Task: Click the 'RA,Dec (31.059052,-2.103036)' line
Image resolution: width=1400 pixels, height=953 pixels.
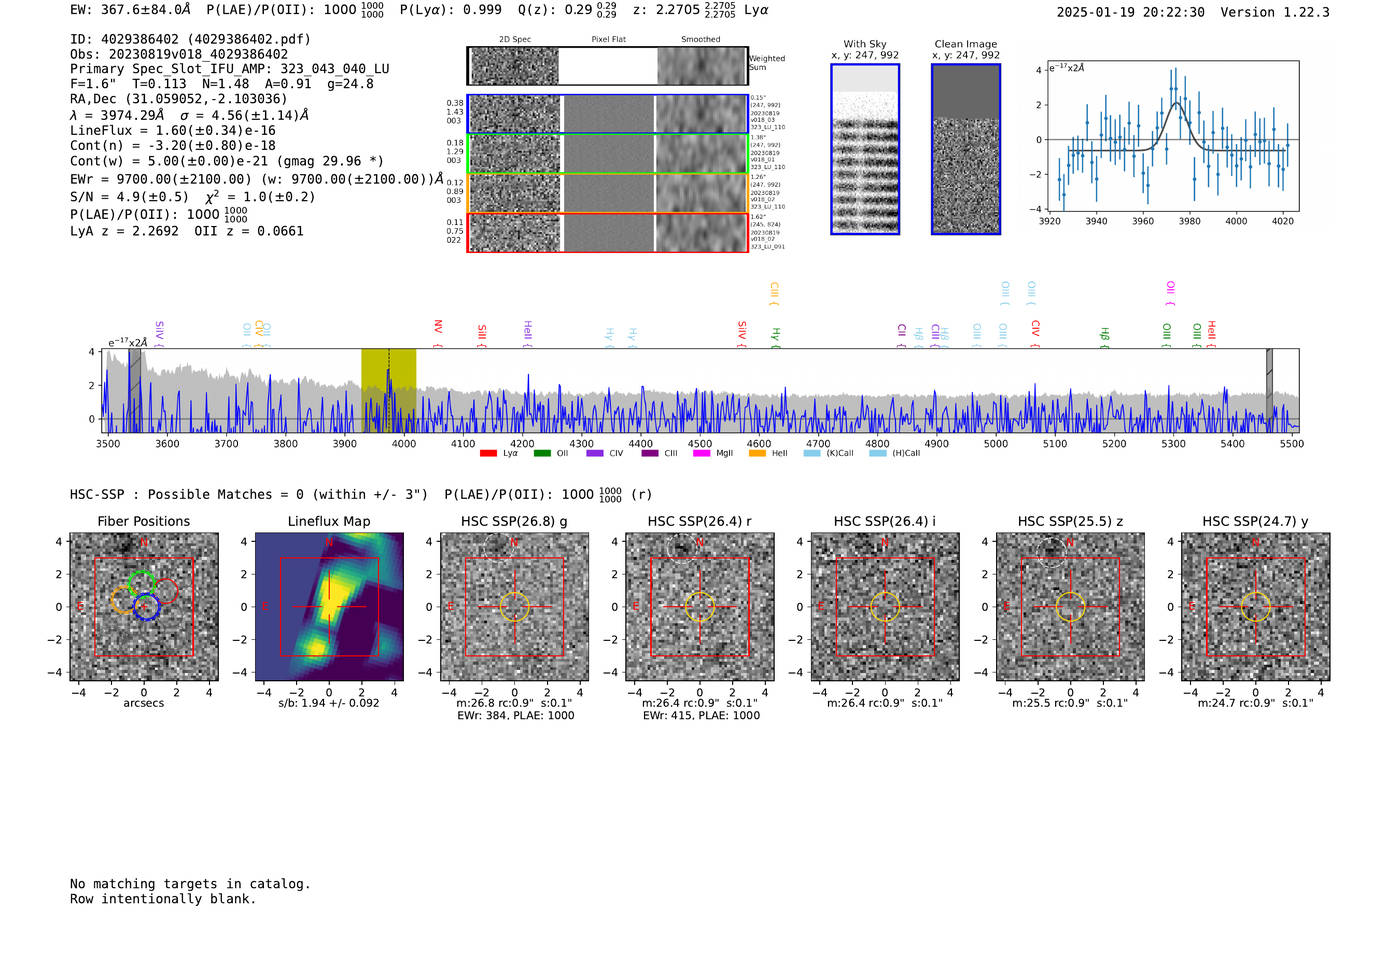Action: click(x=178, y=98)
